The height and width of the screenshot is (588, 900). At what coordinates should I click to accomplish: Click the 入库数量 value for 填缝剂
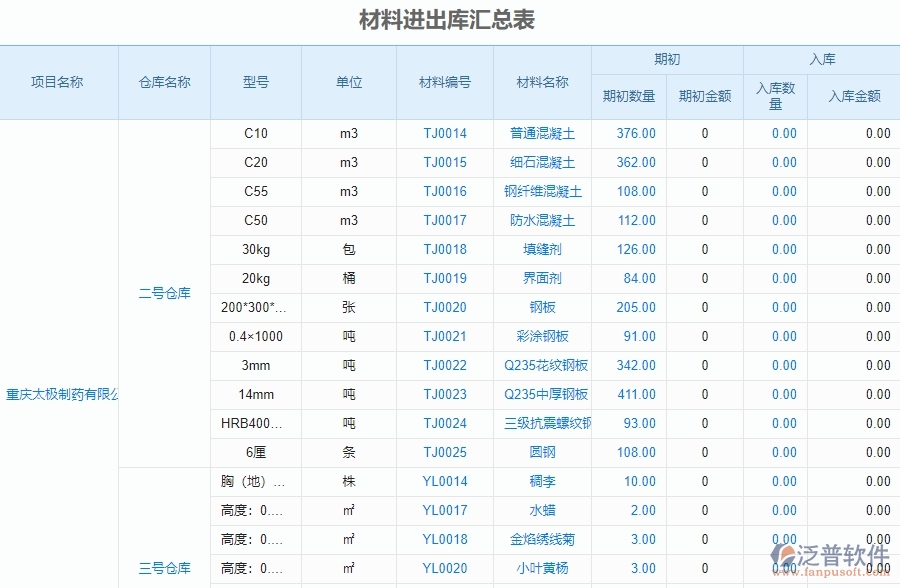click(783, 249)
